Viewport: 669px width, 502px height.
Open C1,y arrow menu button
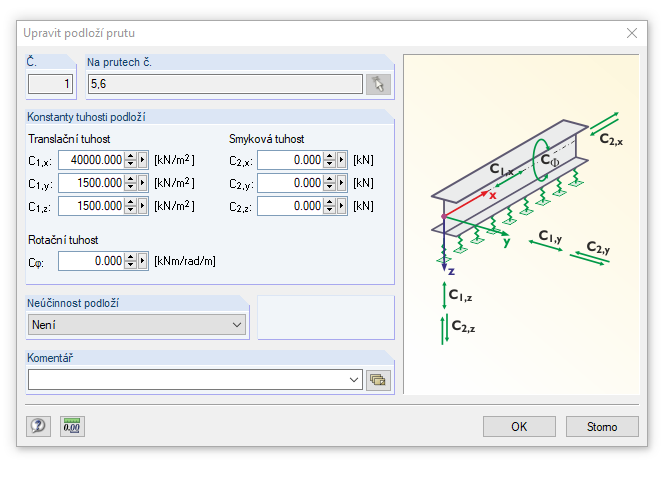143,183
